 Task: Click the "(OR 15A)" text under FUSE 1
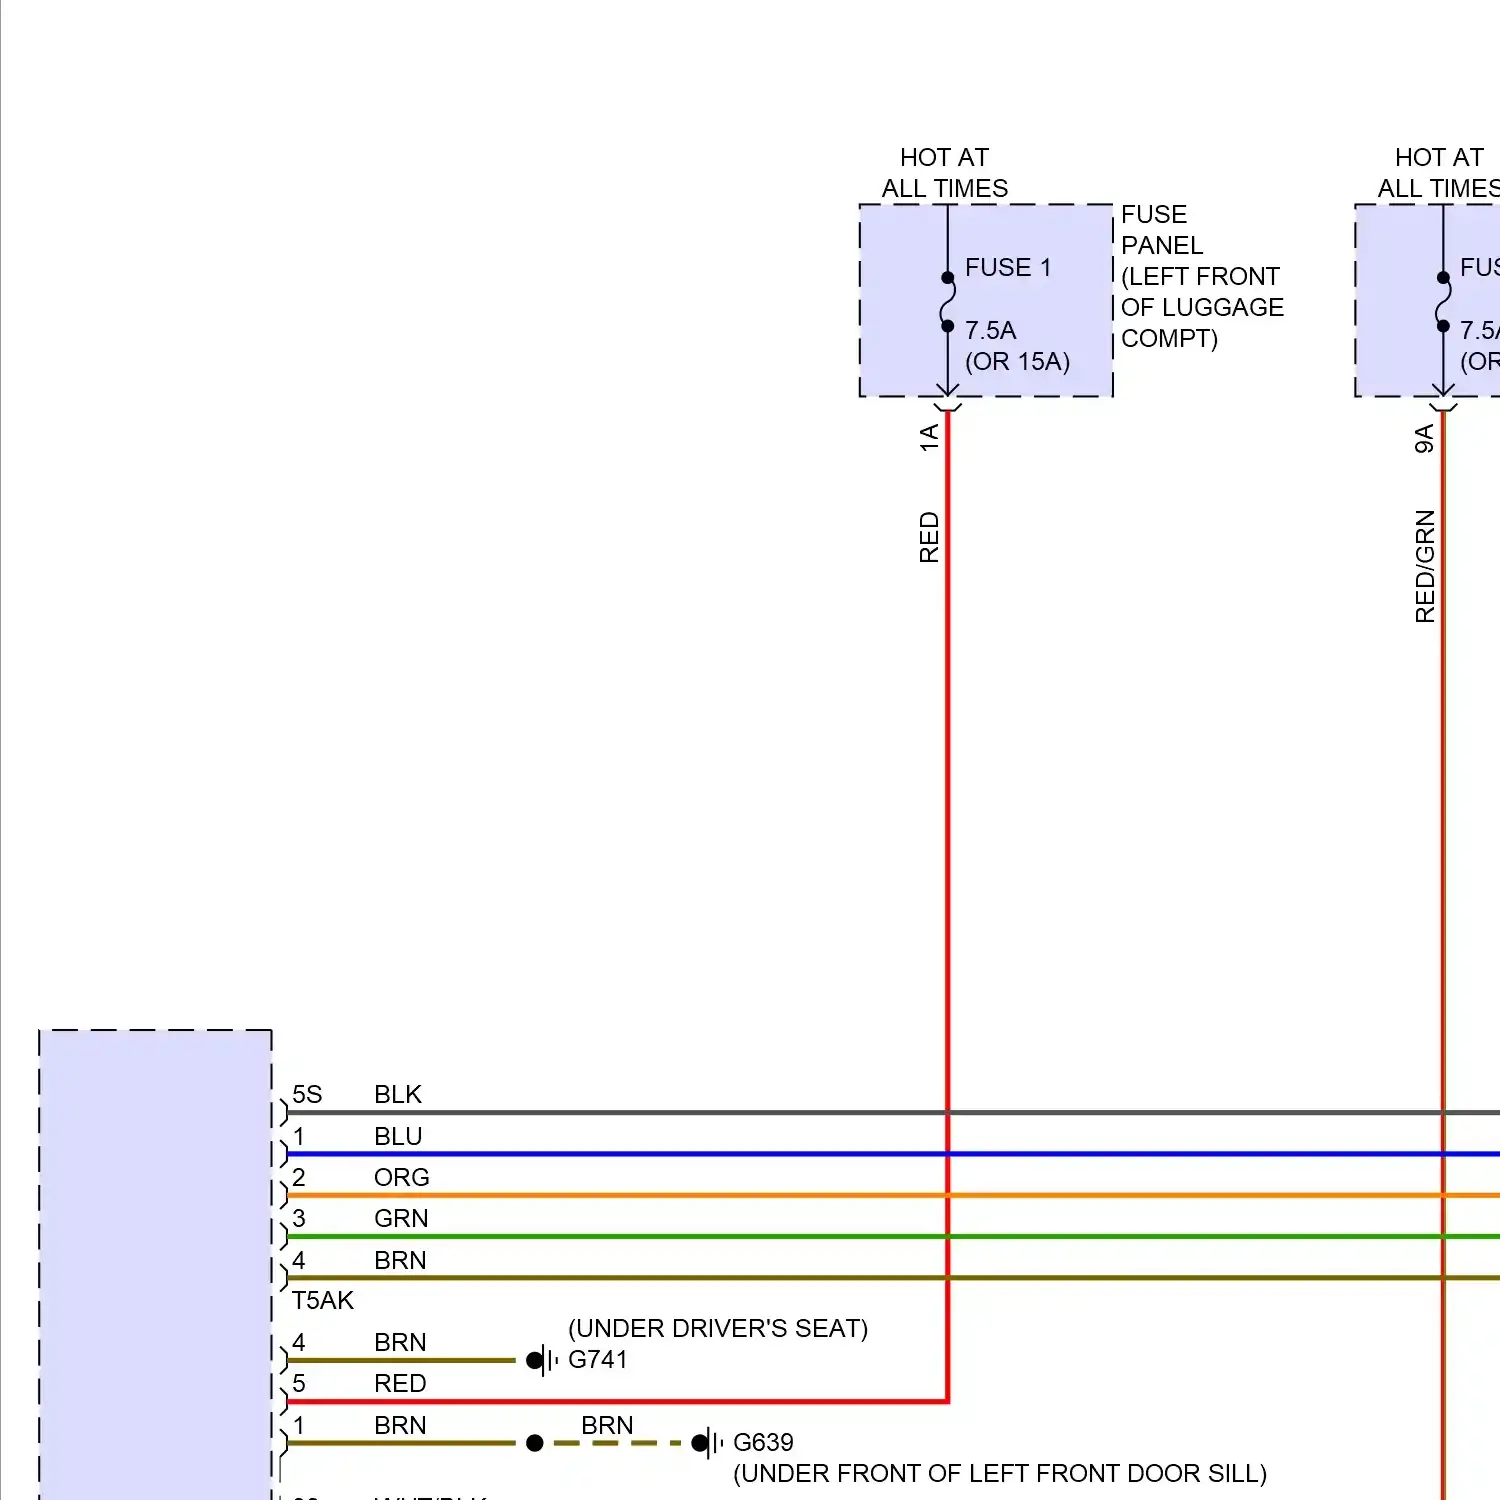tap(1017, 361)
